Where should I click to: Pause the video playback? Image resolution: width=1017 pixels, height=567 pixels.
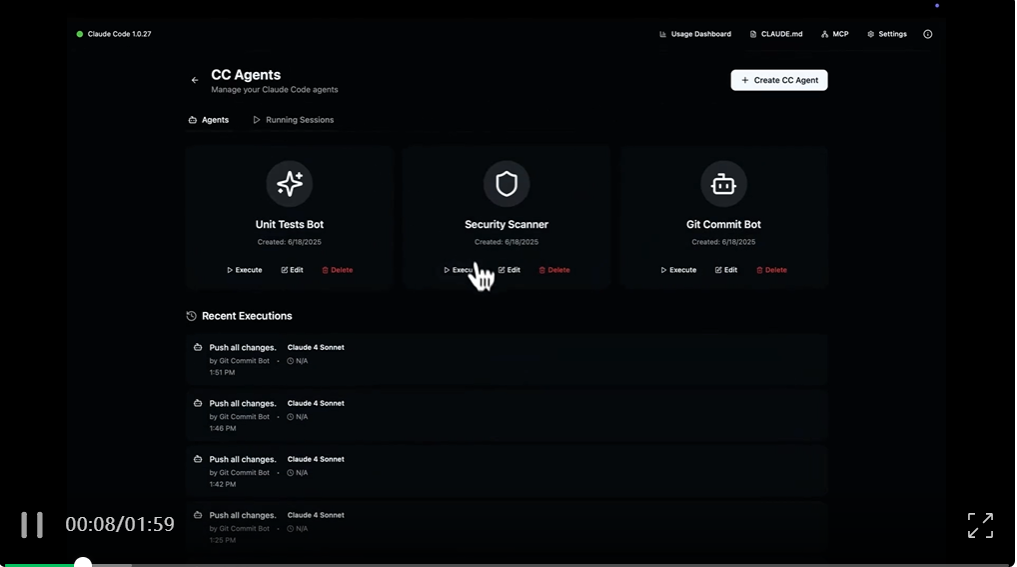pyautogui.click(x=32, y=525)
